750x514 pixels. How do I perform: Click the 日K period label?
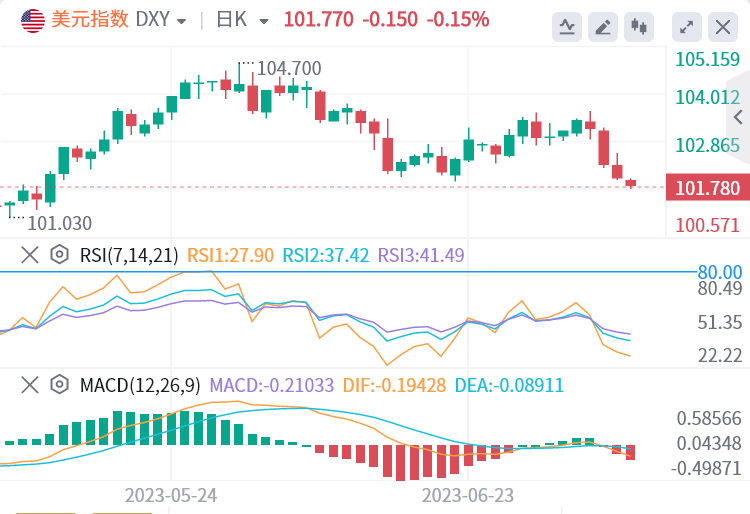(232, 20)
